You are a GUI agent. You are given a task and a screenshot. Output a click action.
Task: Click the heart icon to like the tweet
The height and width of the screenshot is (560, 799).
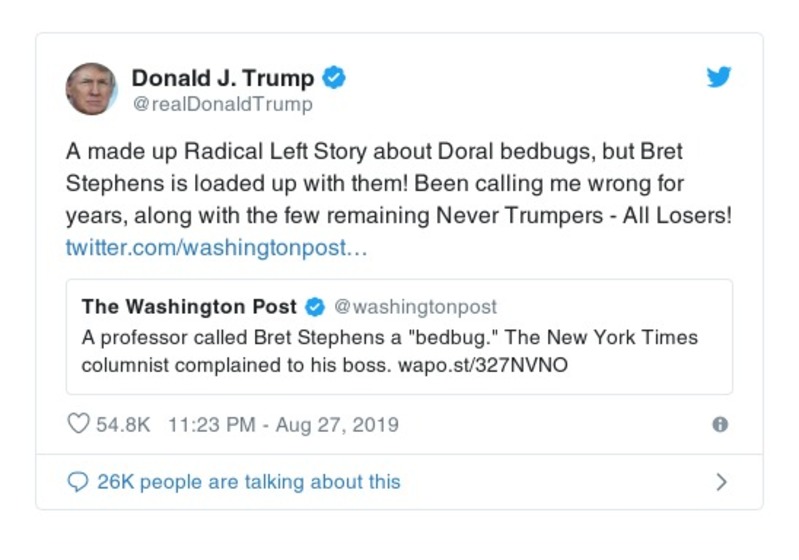click(78, 424)
